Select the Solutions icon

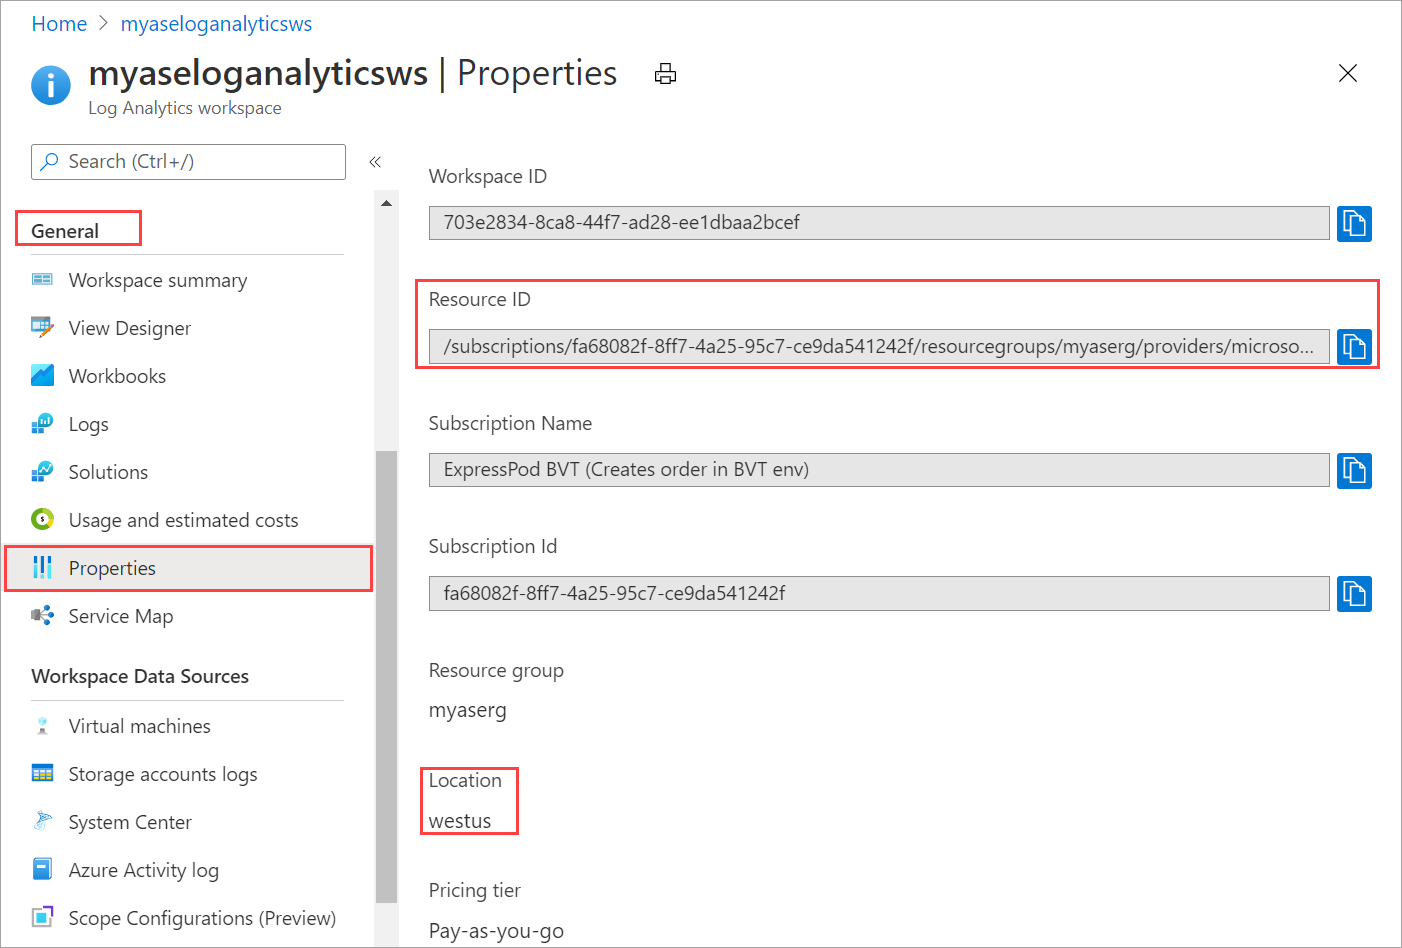pyautogui.click(x=43, y=471)
